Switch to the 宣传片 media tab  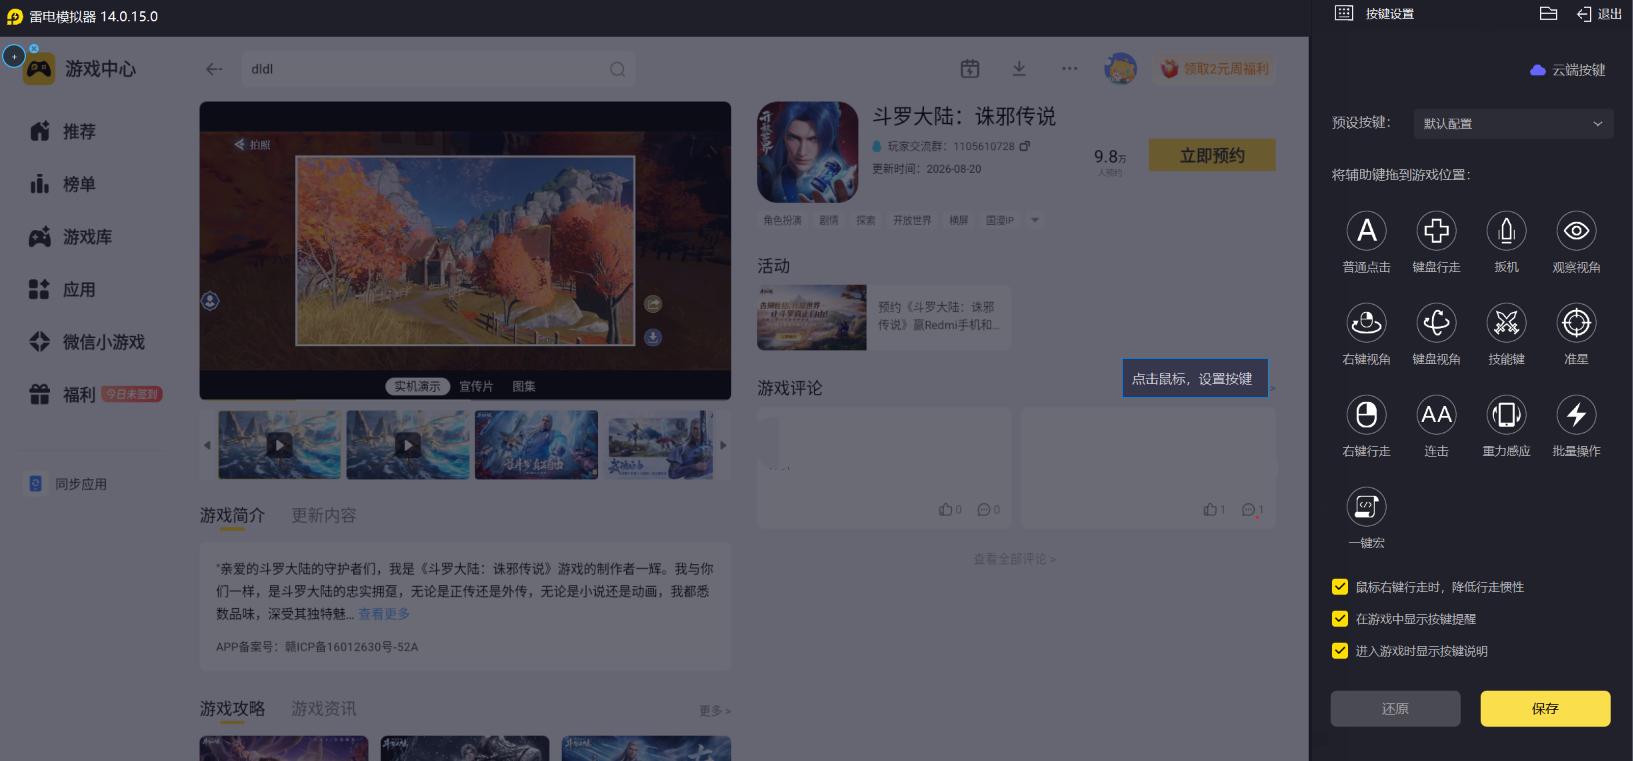coord(476,386)
